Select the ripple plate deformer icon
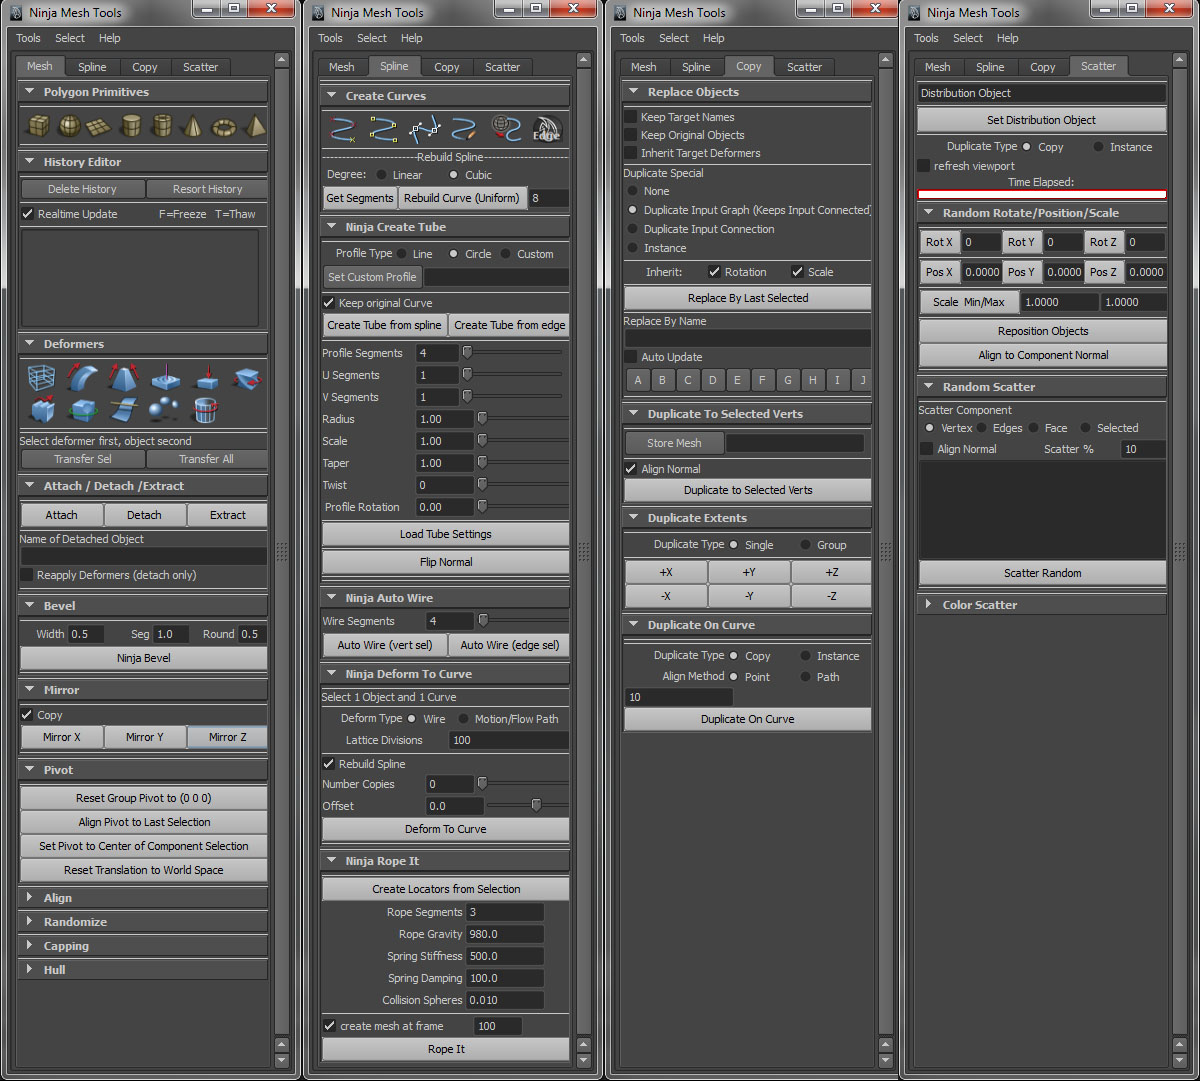Screen dimensions: 1200x1081 coord(165,378)
